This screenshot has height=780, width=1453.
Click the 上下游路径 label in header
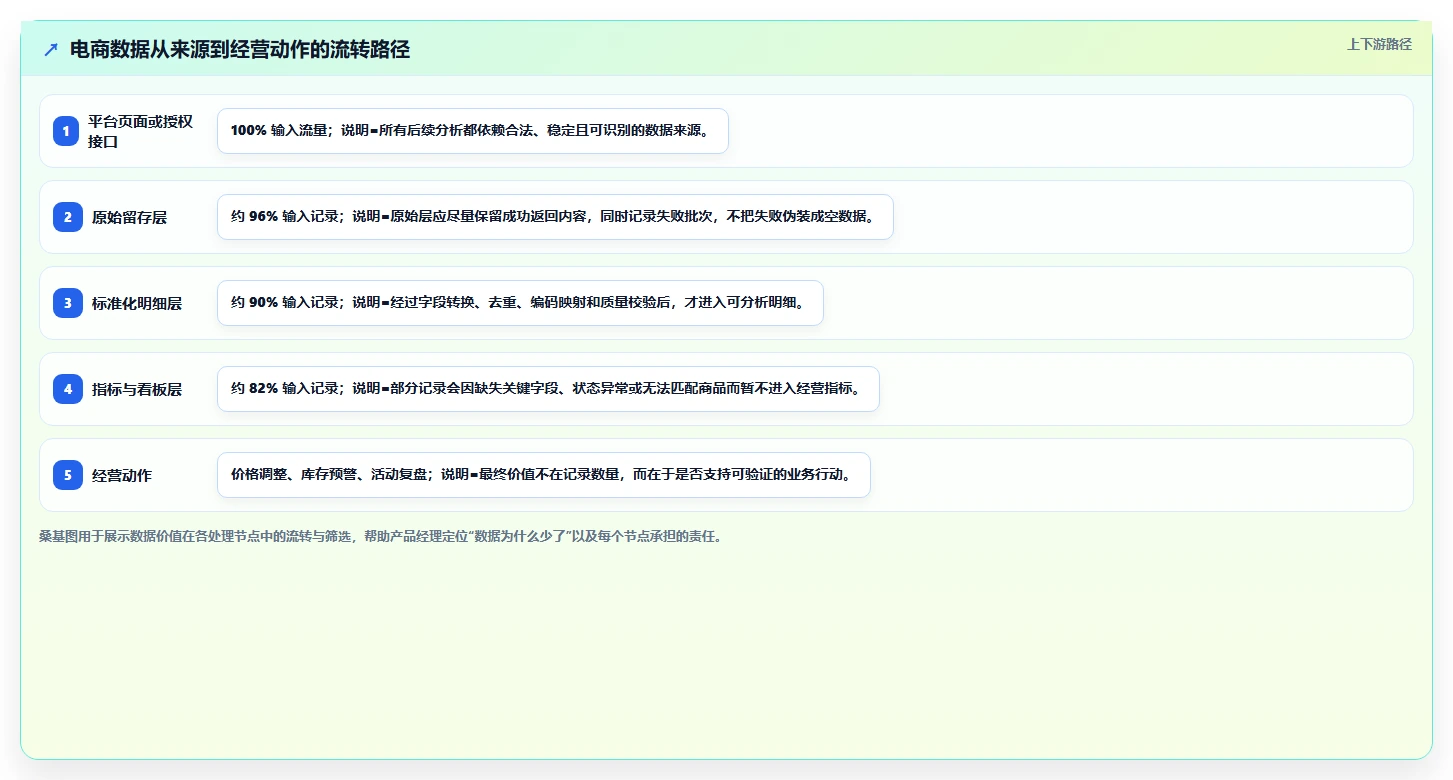coord(1379,44)
